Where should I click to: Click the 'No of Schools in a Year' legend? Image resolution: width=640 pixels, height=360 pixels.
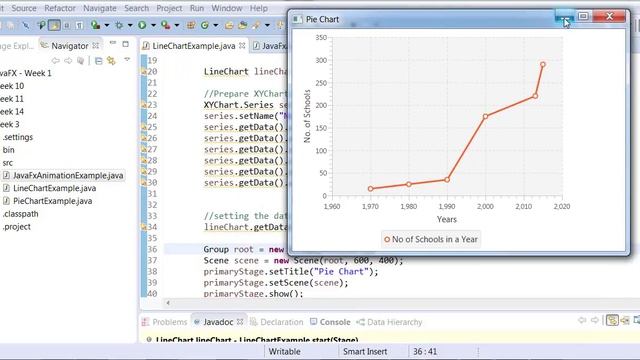tap(431, 240)
